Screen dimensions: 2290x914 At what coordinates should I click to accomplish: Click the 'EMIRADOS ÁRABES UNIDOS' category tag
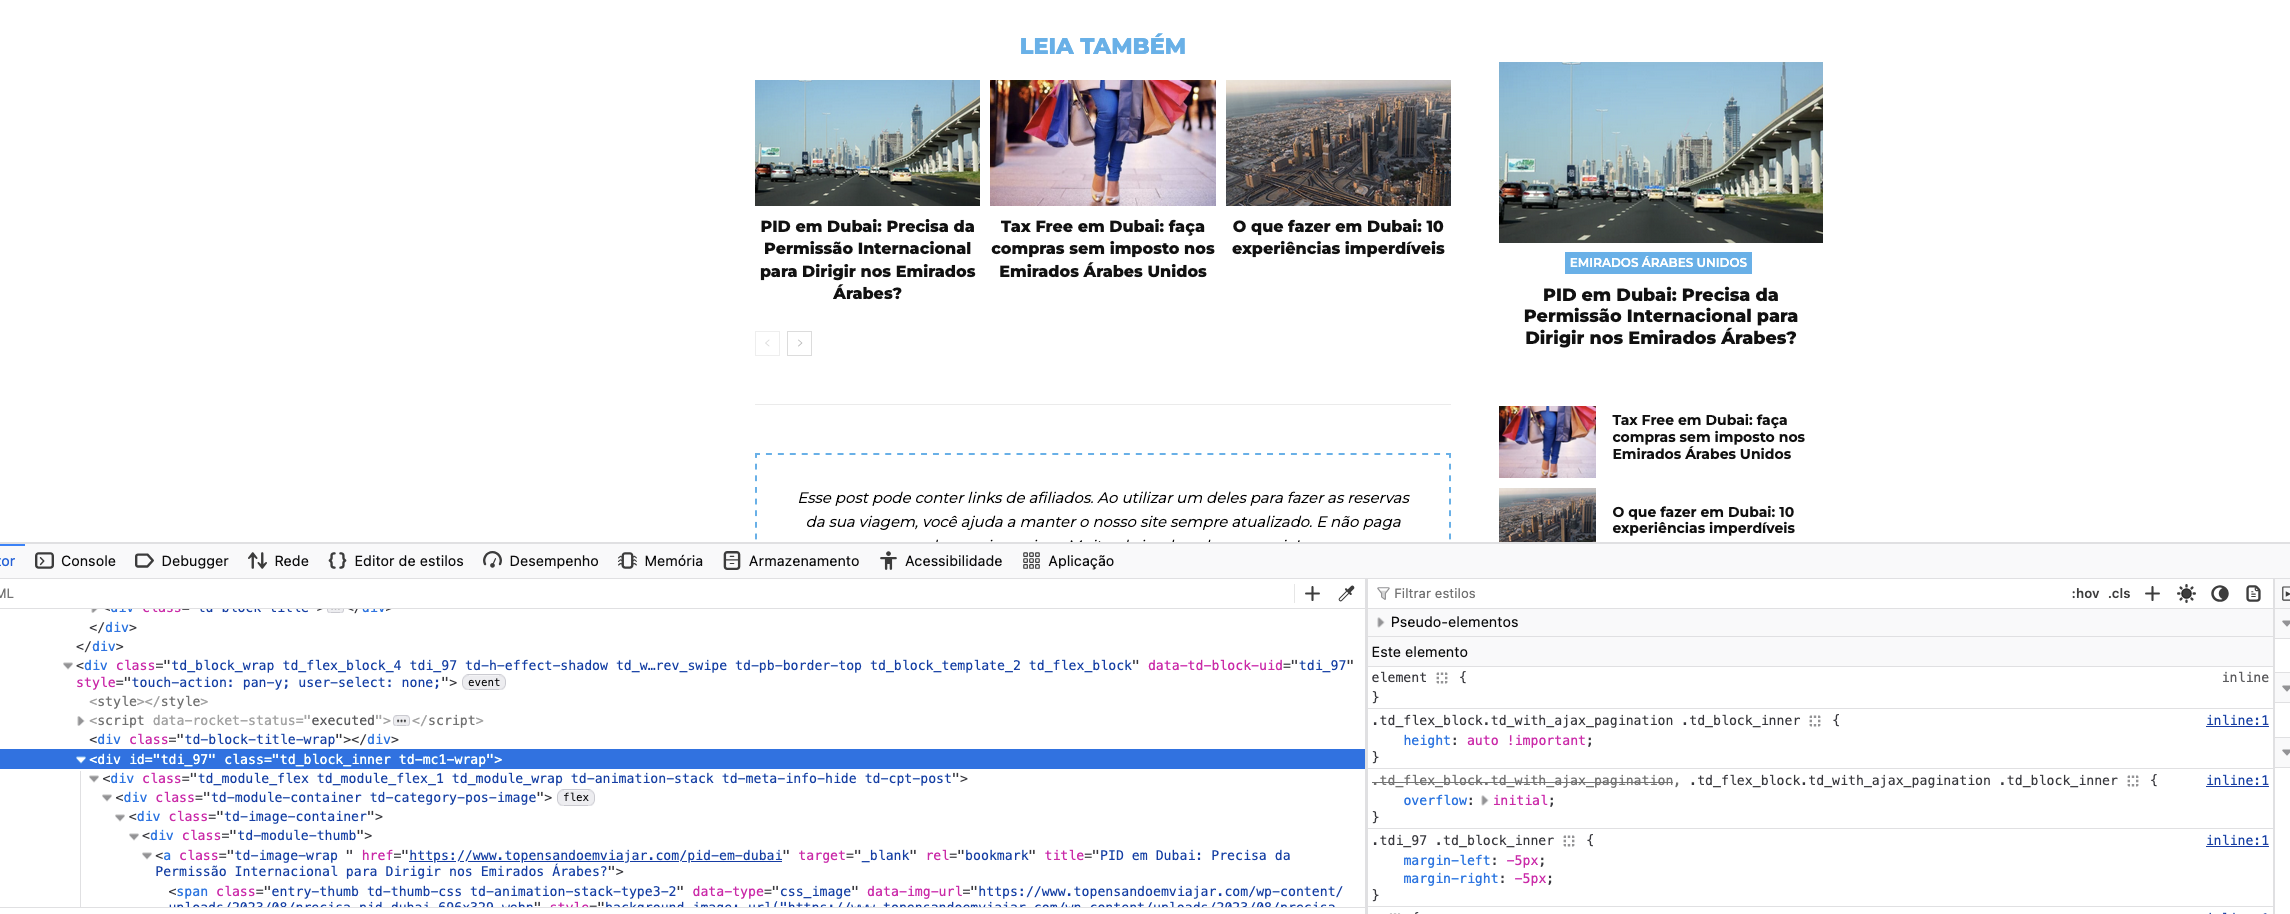[1658, 263]
